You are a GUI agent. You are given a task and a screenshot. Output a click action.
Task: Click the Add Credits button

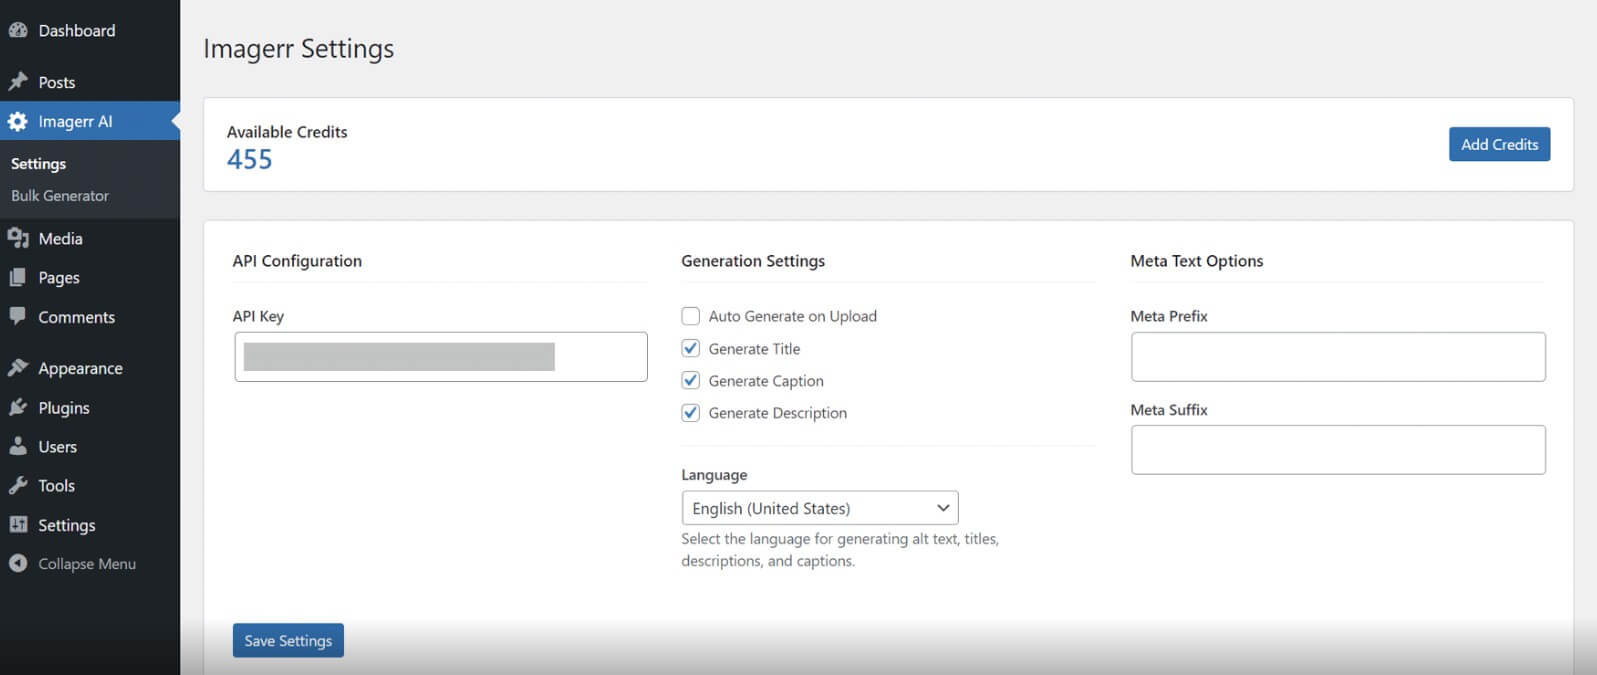pyautogui.click(x=1499, y=144)
